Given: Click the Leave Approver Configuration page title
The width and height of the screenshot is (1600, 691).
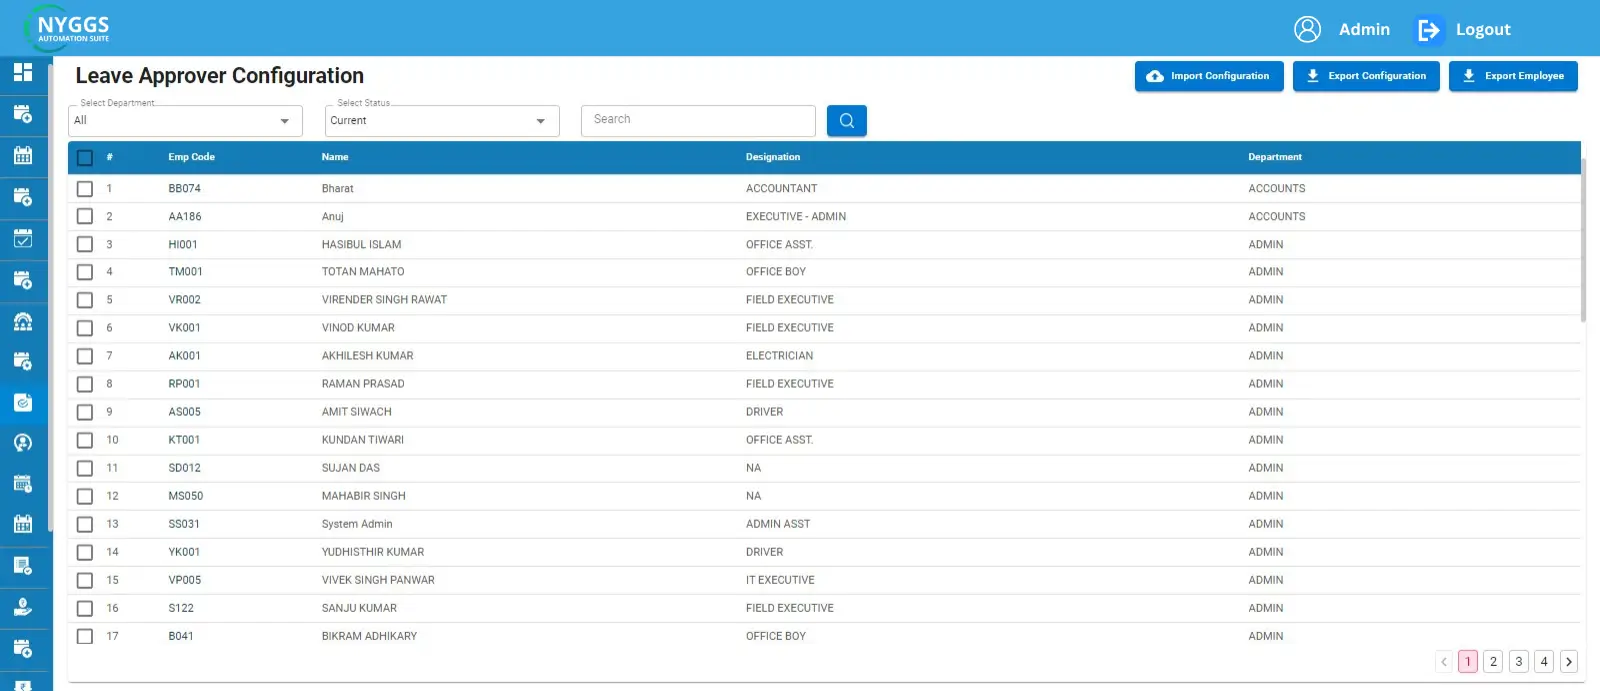Looking at the screenshot, I should click(x=220, y=76).
